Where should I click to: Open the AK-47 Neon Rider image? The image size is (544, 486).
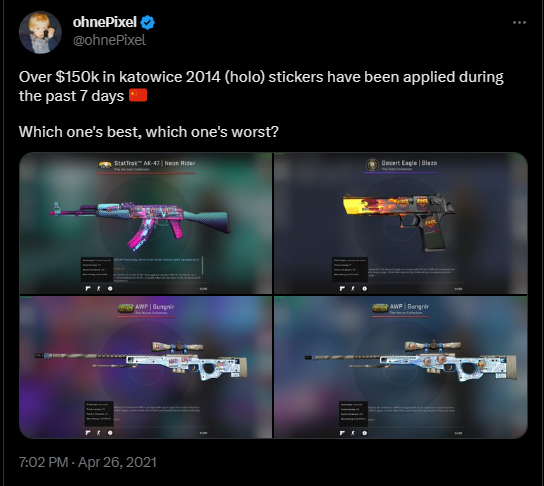pos(146,223)
